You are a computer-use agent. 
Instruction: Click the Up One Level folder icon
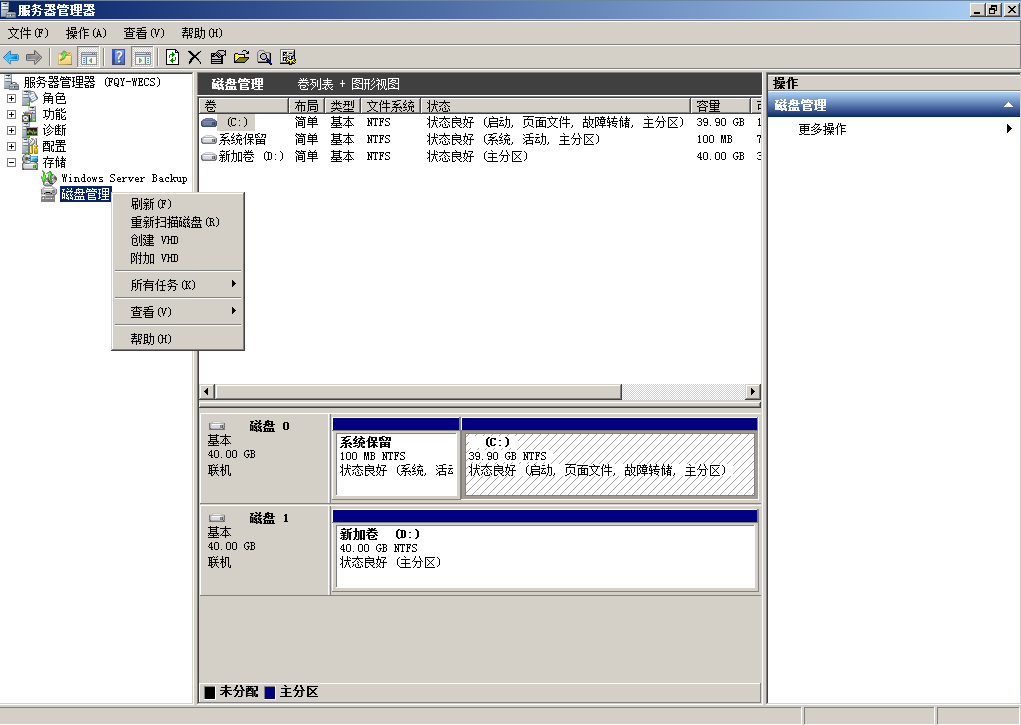click(65, 57)
